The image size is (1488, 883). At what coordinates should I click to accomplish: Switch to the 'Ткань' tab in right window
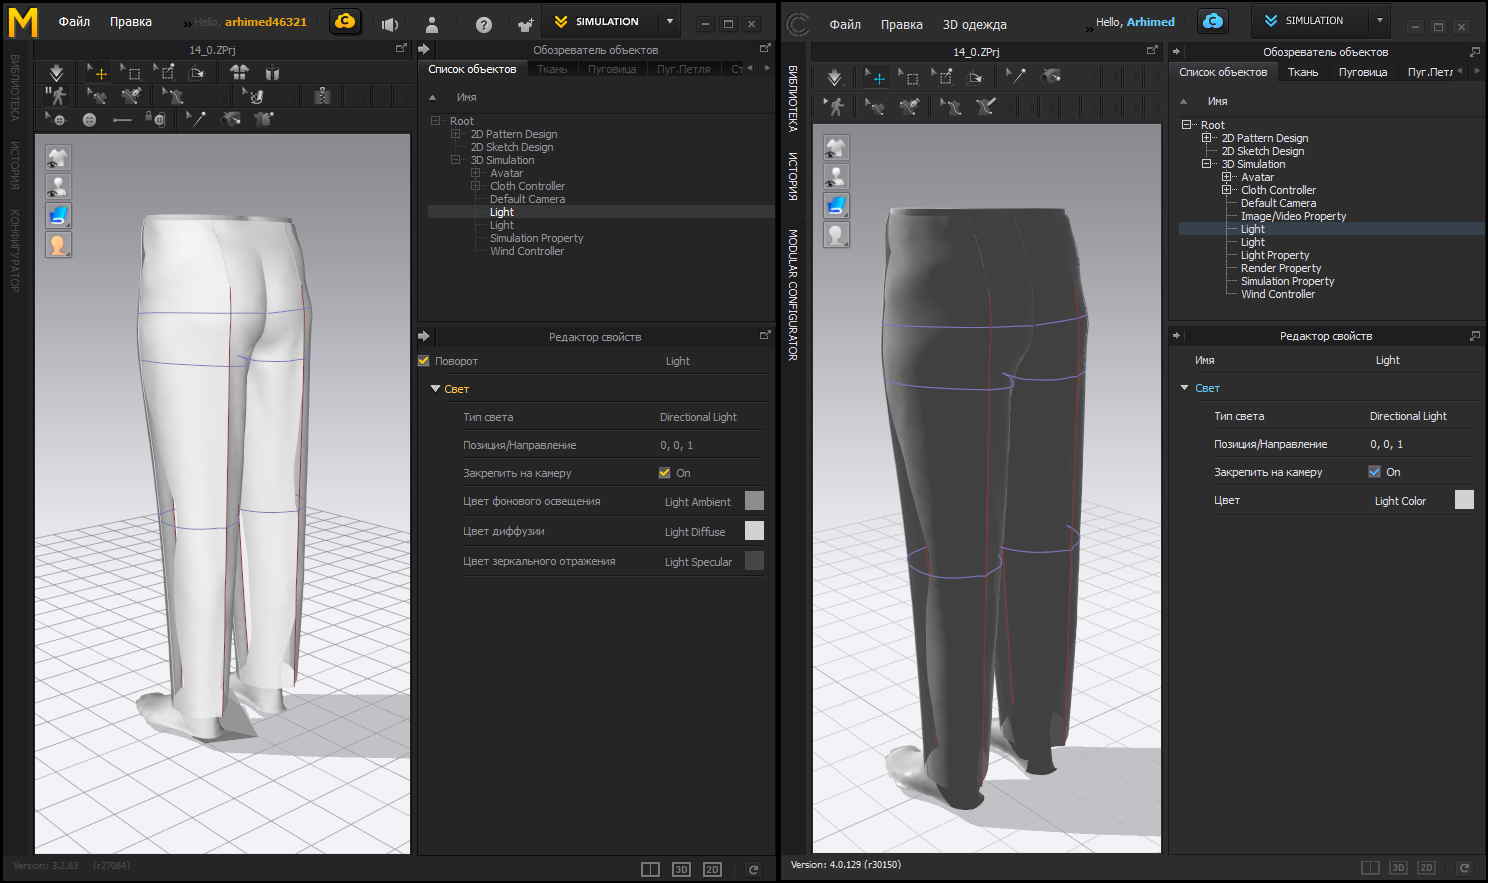click(1302, 72)
